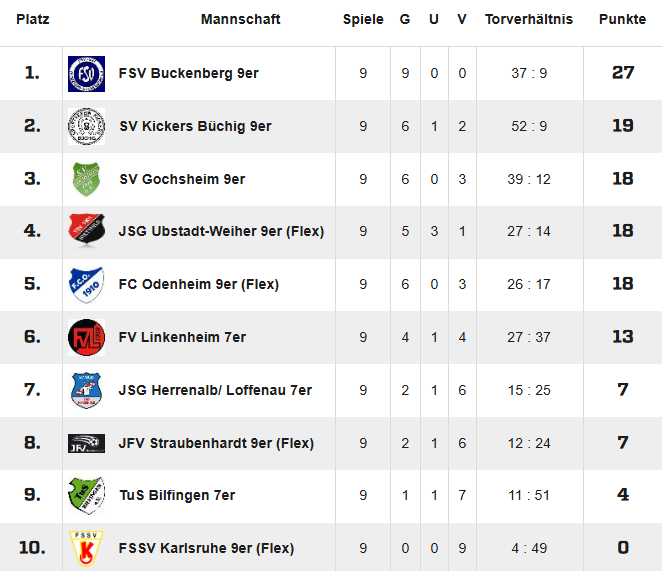The image size is (662, 571).
Task: Open the JFV Straubenhardt logo
Action: pyautogui.click(x=86, y=443)
